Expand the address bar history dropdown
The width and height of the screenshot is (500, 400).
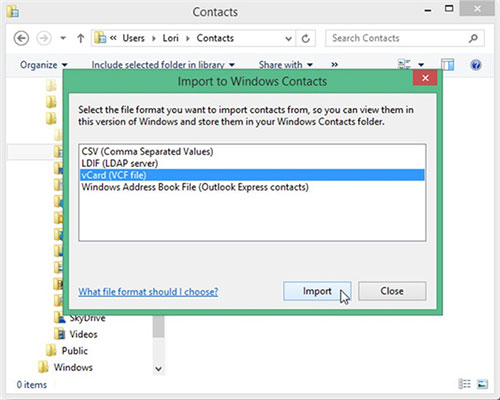point(289,39)
